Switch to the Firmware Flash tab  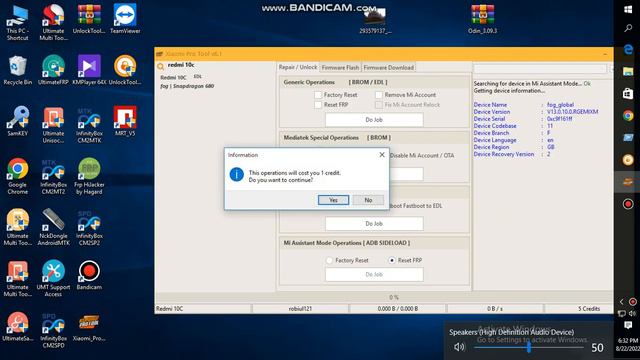340,68
